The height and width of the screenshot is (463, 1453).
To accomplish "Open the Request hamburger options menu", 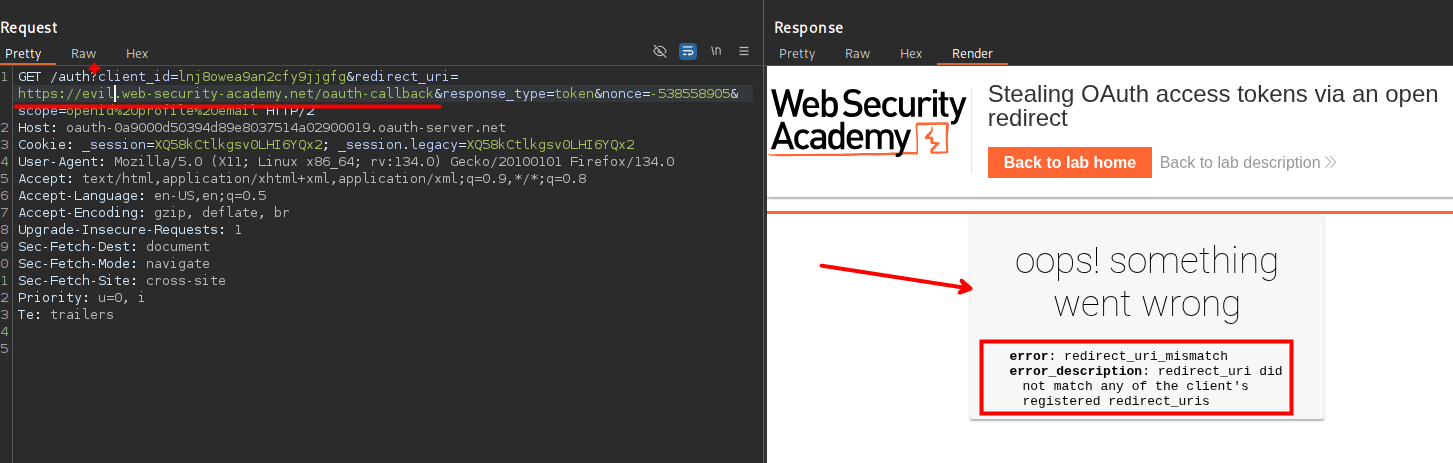I will click(x=744, y=51).
